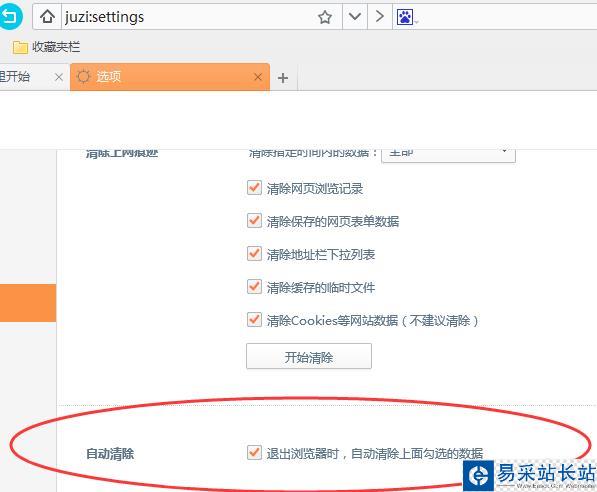Toggle 清除Cookies等网站数据 checkbox

[254, 320]
